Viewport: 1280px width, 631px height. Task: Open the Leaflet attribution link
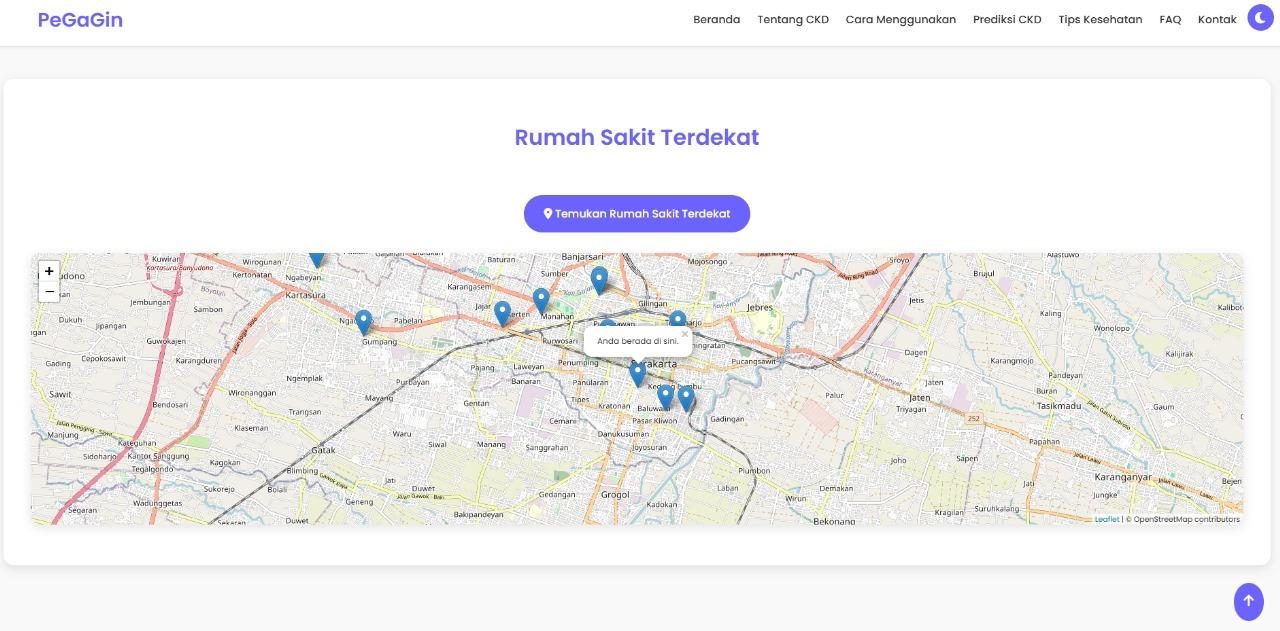1107,519
